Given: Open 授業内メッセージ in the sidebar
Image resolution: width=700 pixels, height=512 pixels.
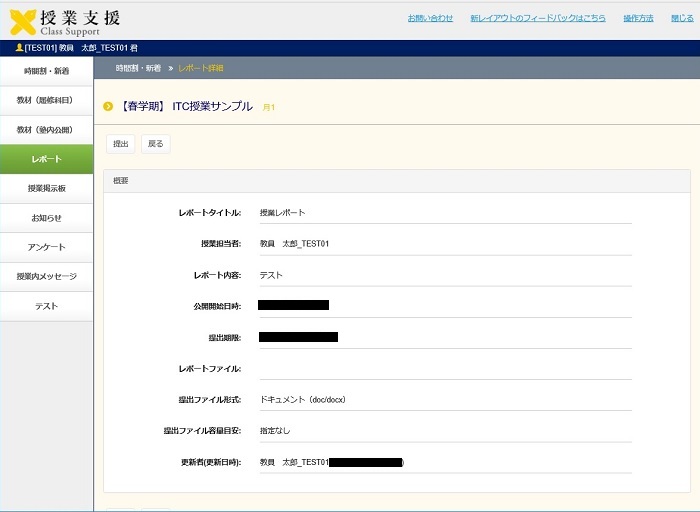Looking at the screenshot, I should click(46, 276).
